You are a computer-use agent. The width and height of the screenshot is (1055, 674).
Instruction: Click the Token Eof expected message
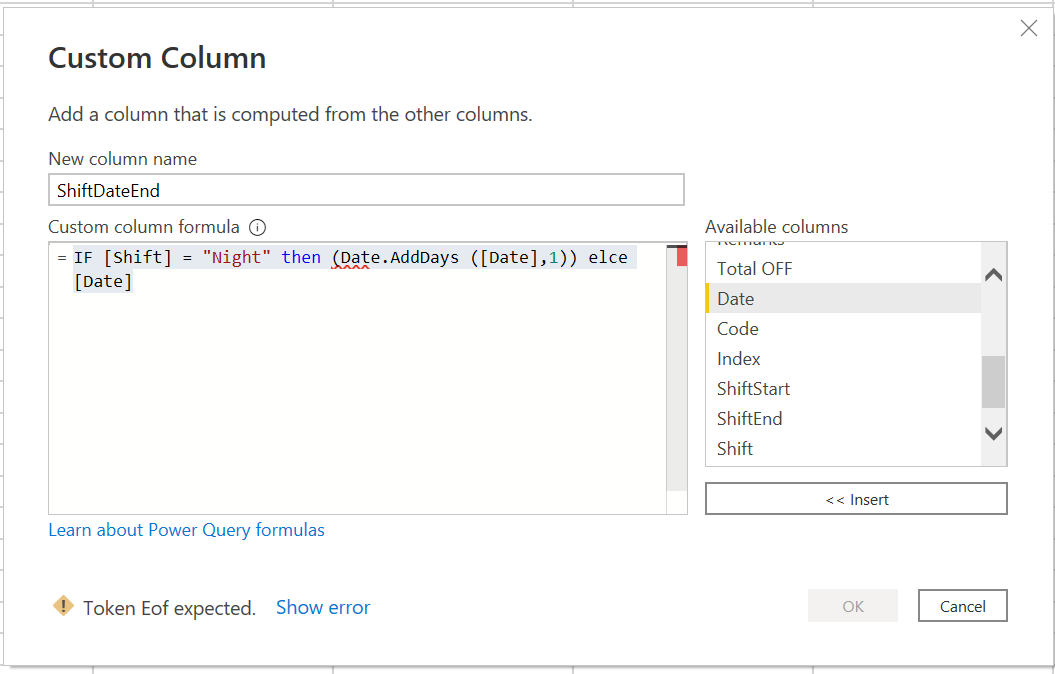tap(170, 608)
